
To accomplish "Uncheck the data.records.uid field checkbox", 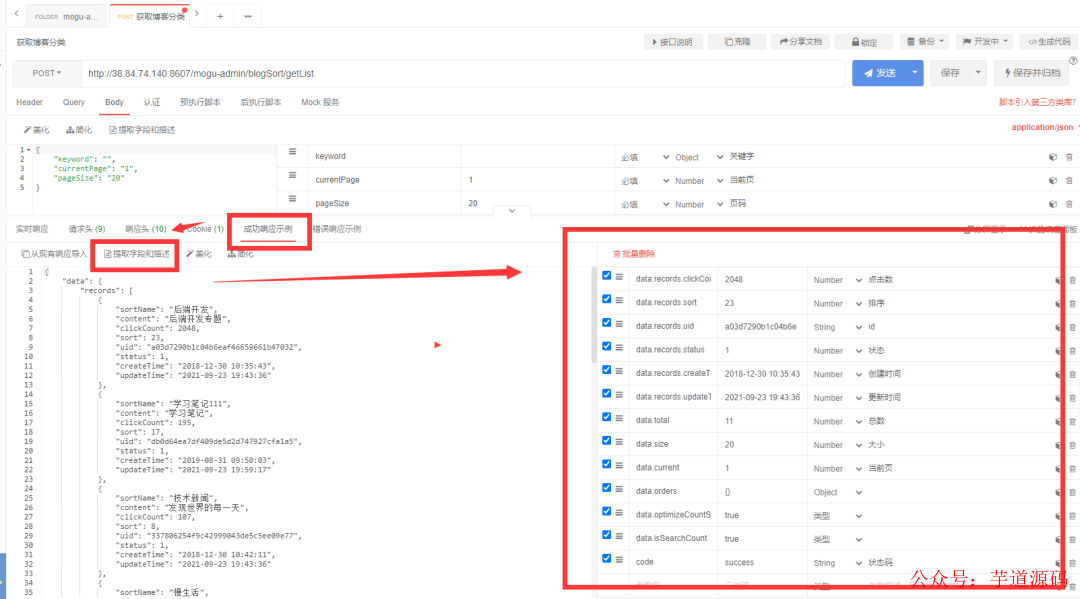I will click(x=607, y=322).
